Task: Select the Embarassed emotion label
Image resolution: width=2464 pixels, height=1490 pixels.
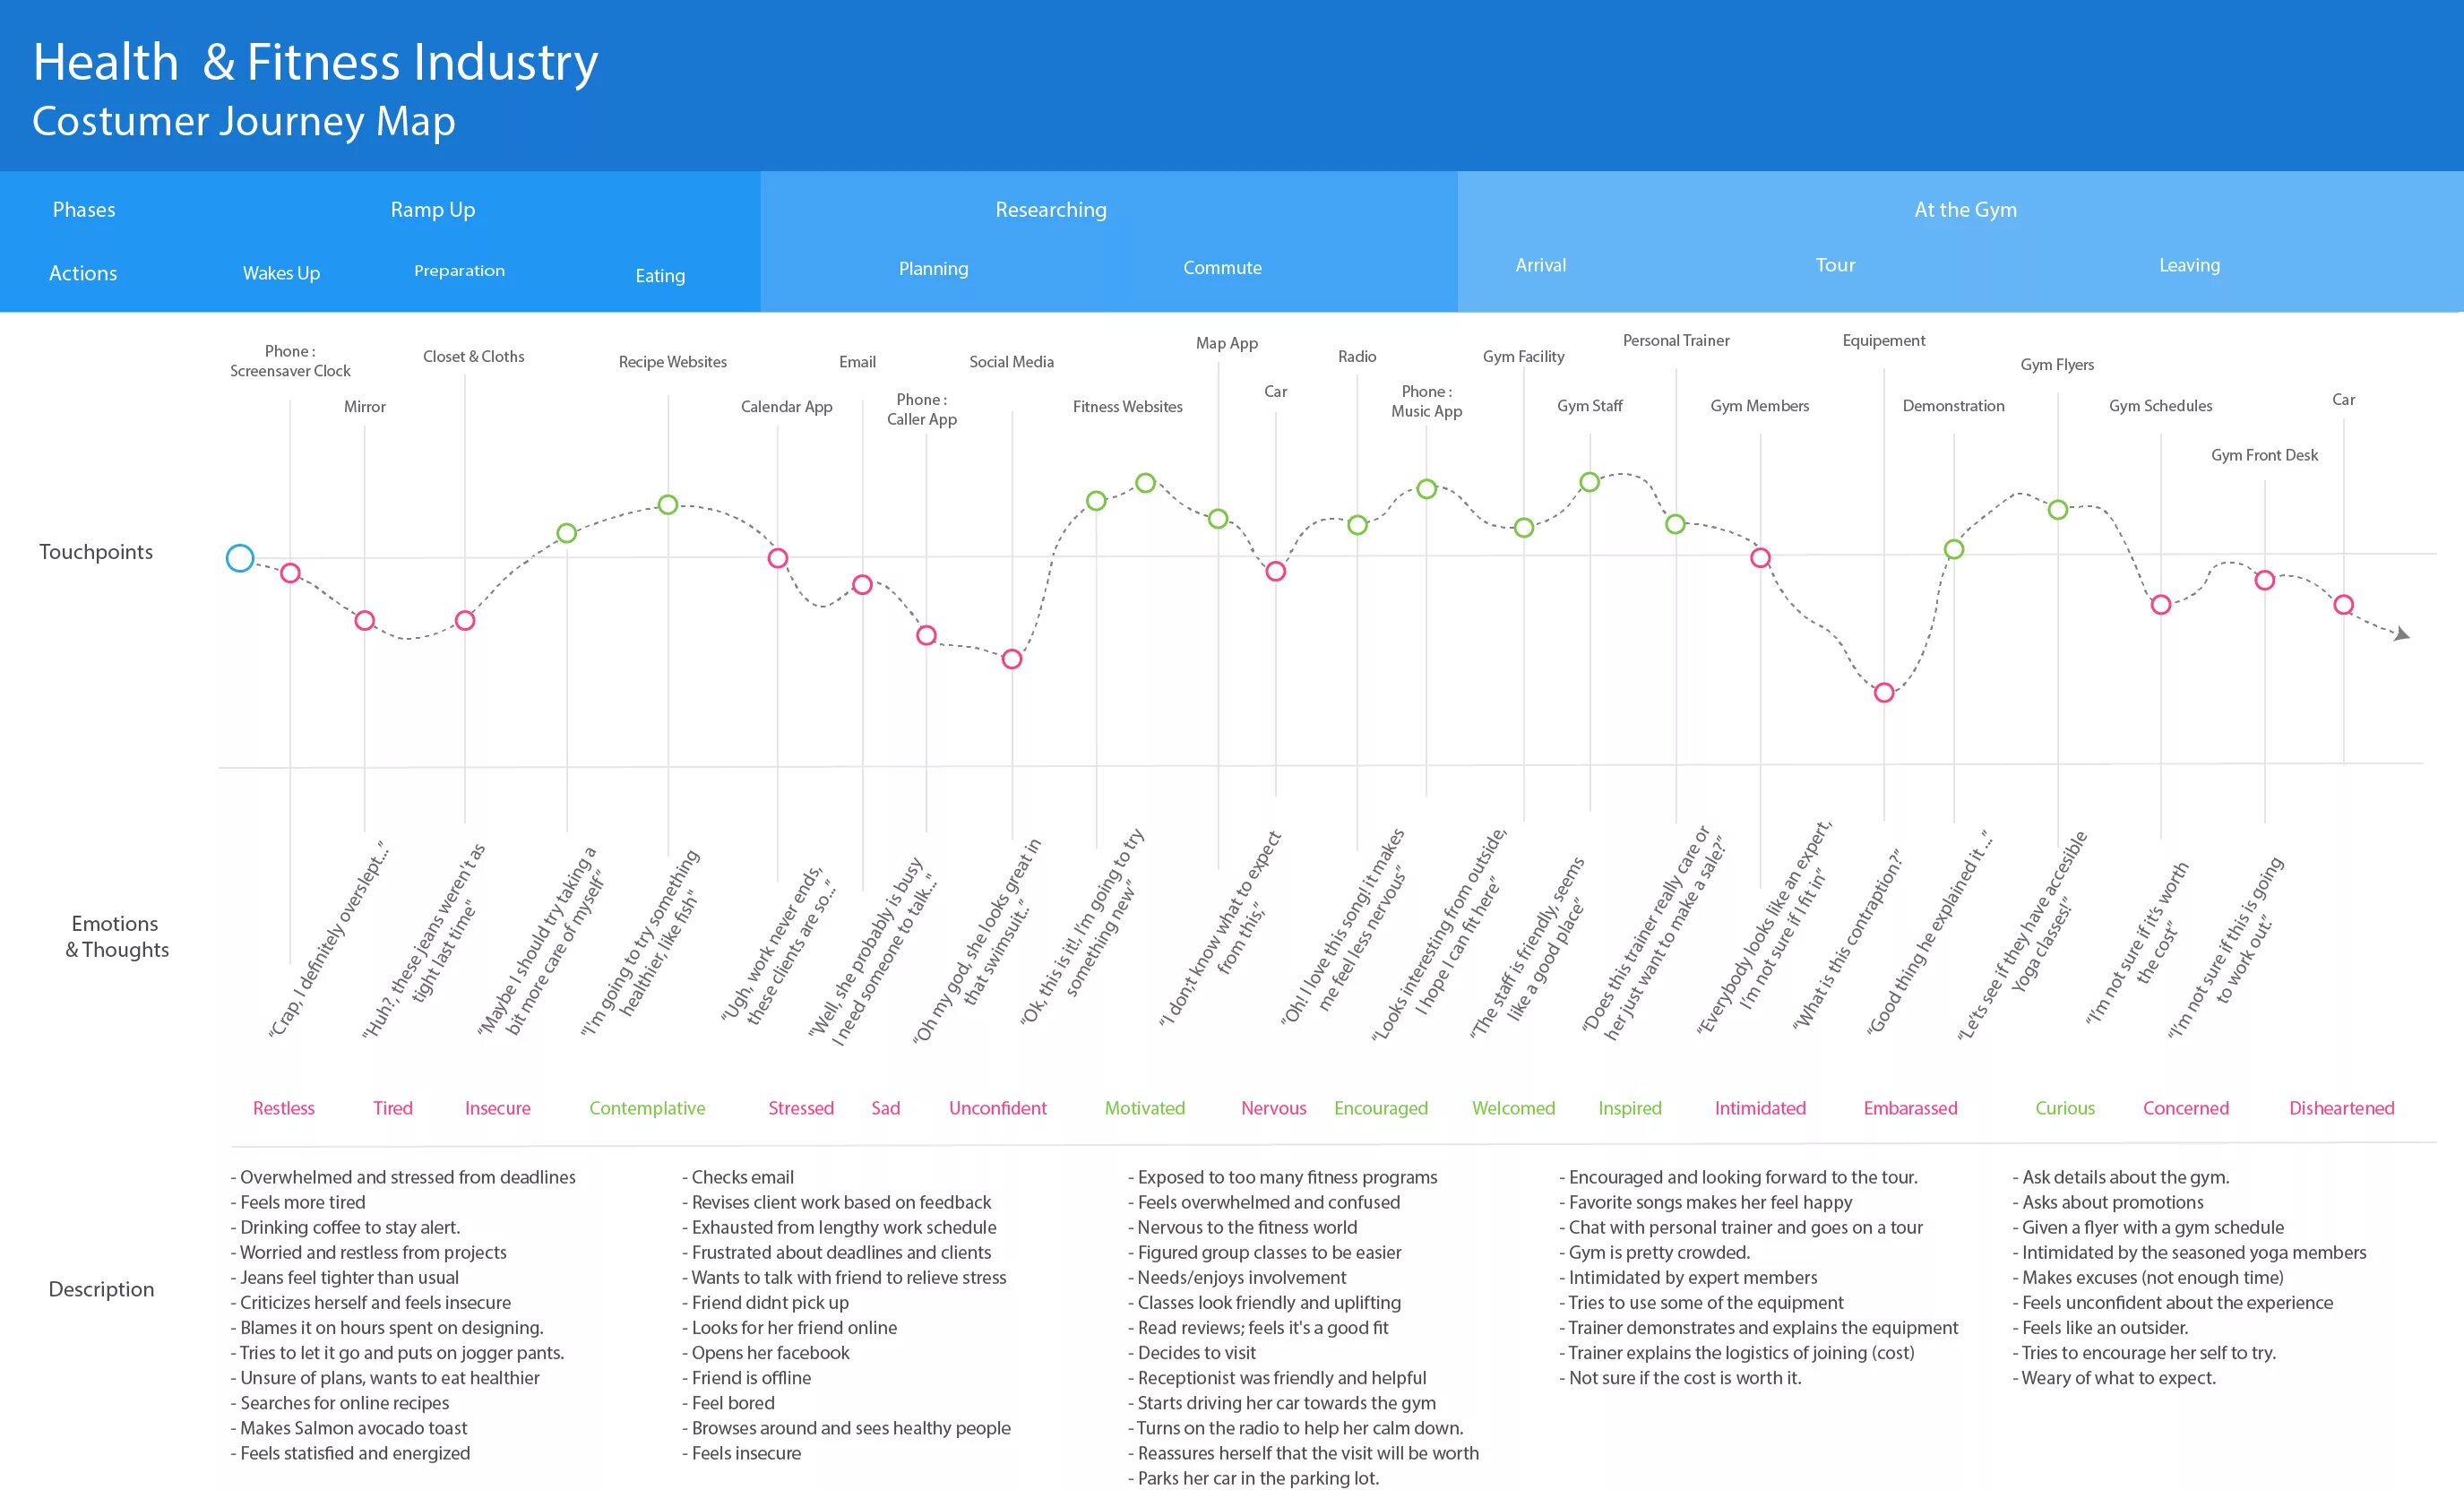Action: click(x=1910, y=1108)
